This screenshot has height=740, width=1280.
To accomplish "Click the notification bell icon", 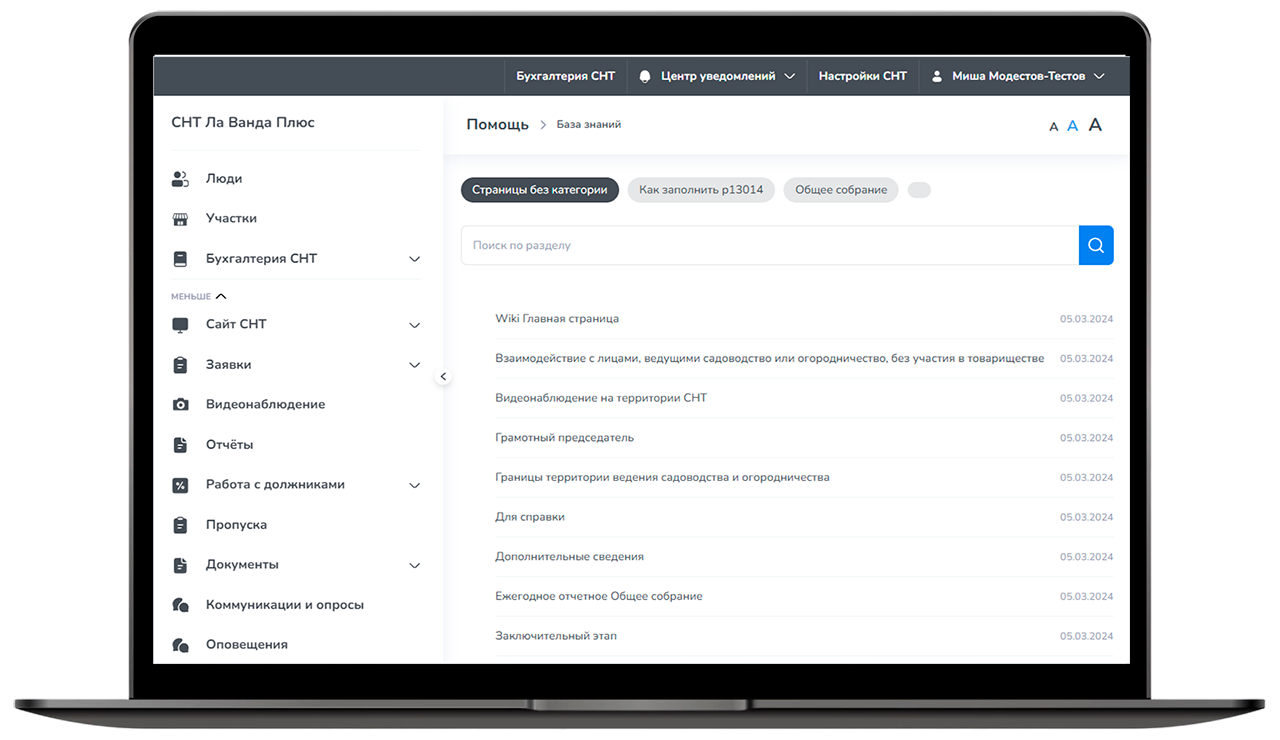I will (645, 76).
